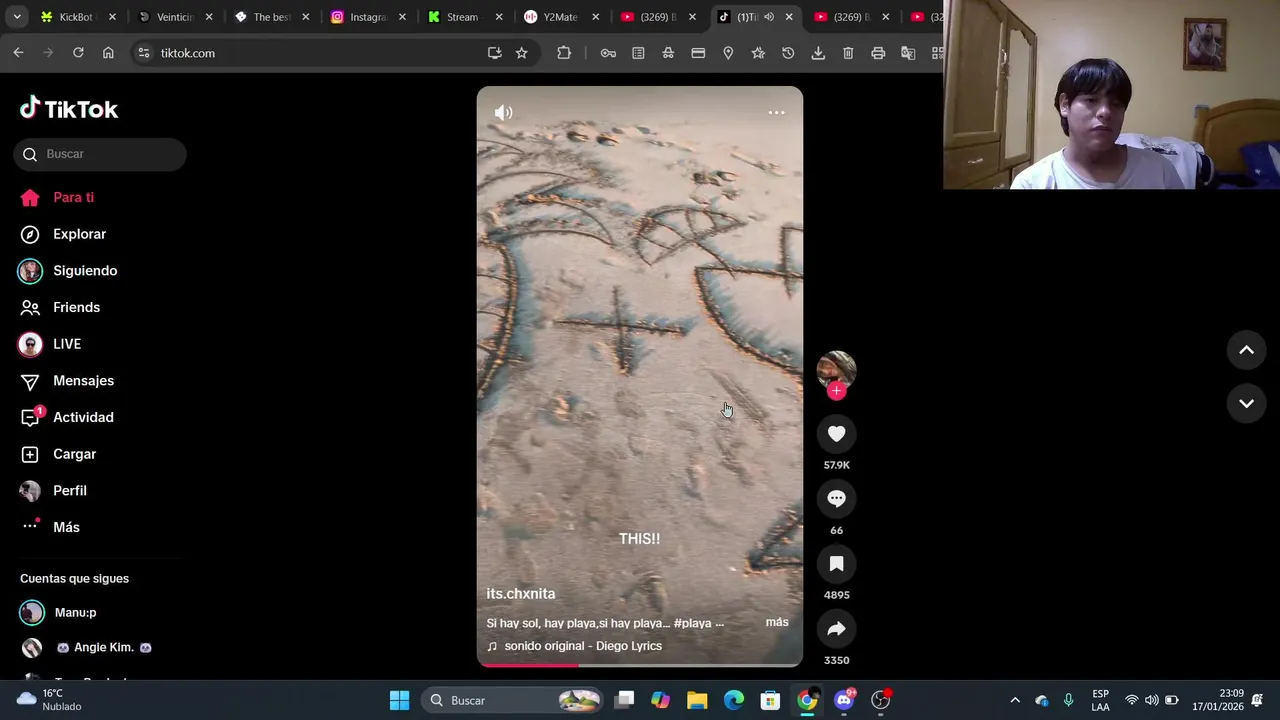1280x720 pixels.
Task: Open the Extensions puzzle menu
Action: click(564, 53)
